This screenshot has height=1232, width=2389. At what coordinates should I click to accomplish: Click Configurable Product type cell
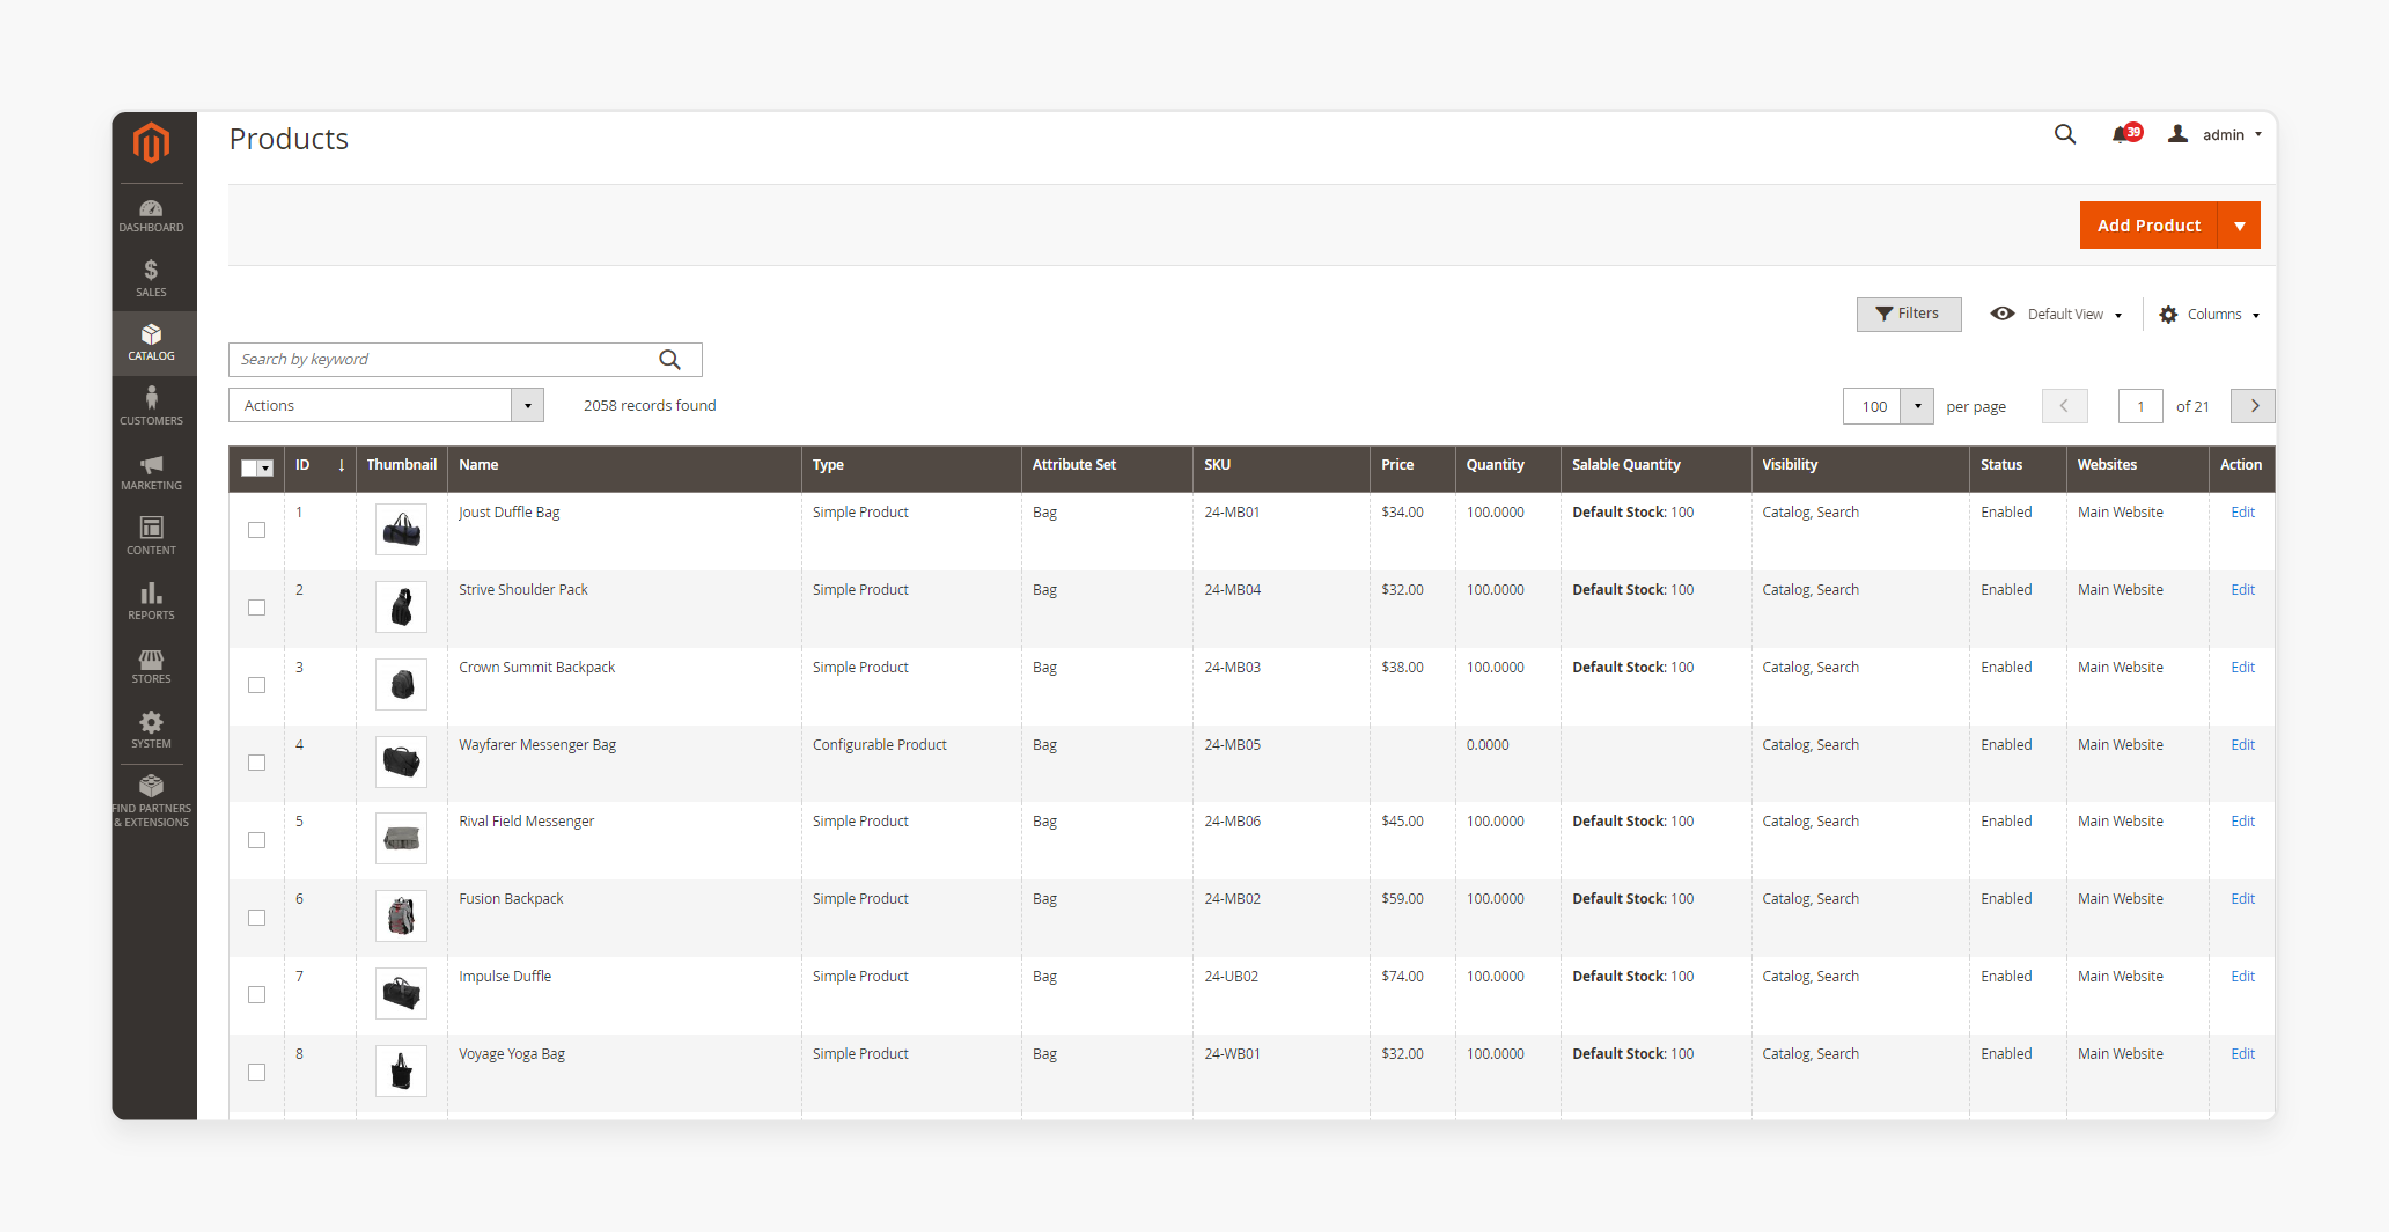(x=879, y=745)
